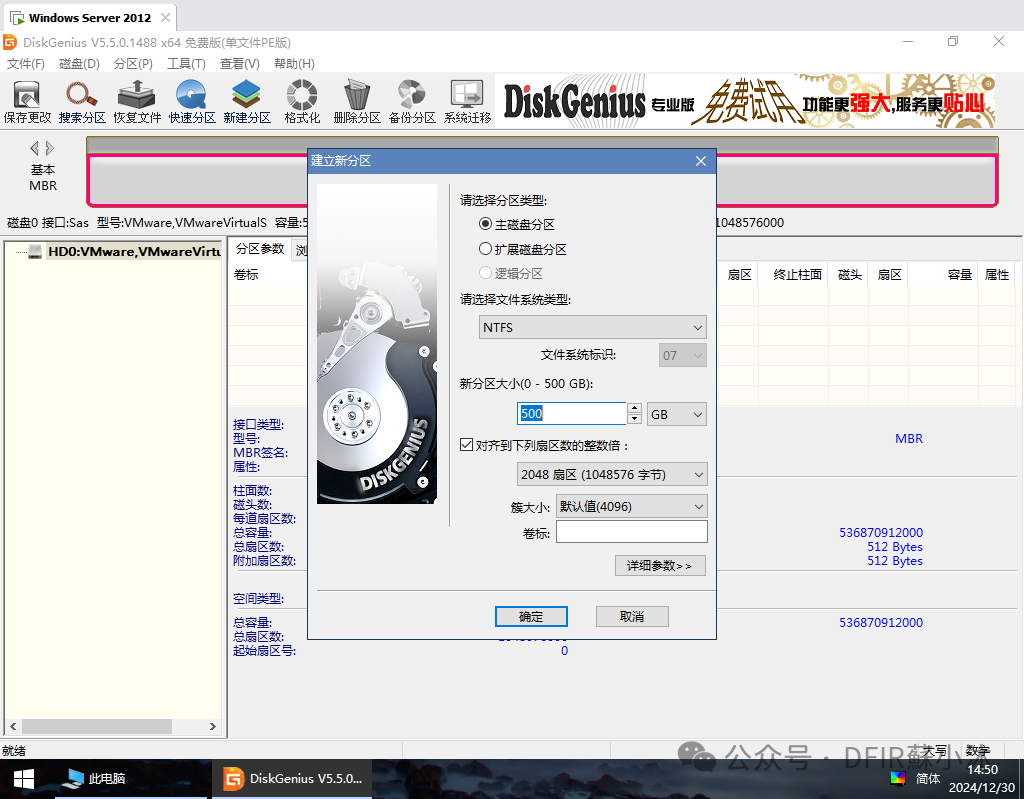Click left arrow of tree scrollbar
The height and width of the screenshot is (799, 1024).
point(13,726)
